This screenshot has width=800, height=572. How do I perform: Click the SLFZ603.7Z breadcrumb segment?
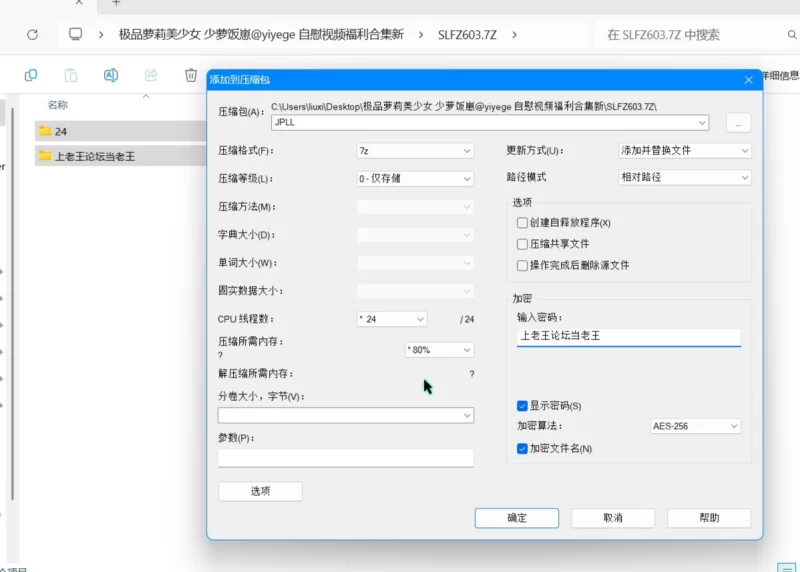coord(467,35)
